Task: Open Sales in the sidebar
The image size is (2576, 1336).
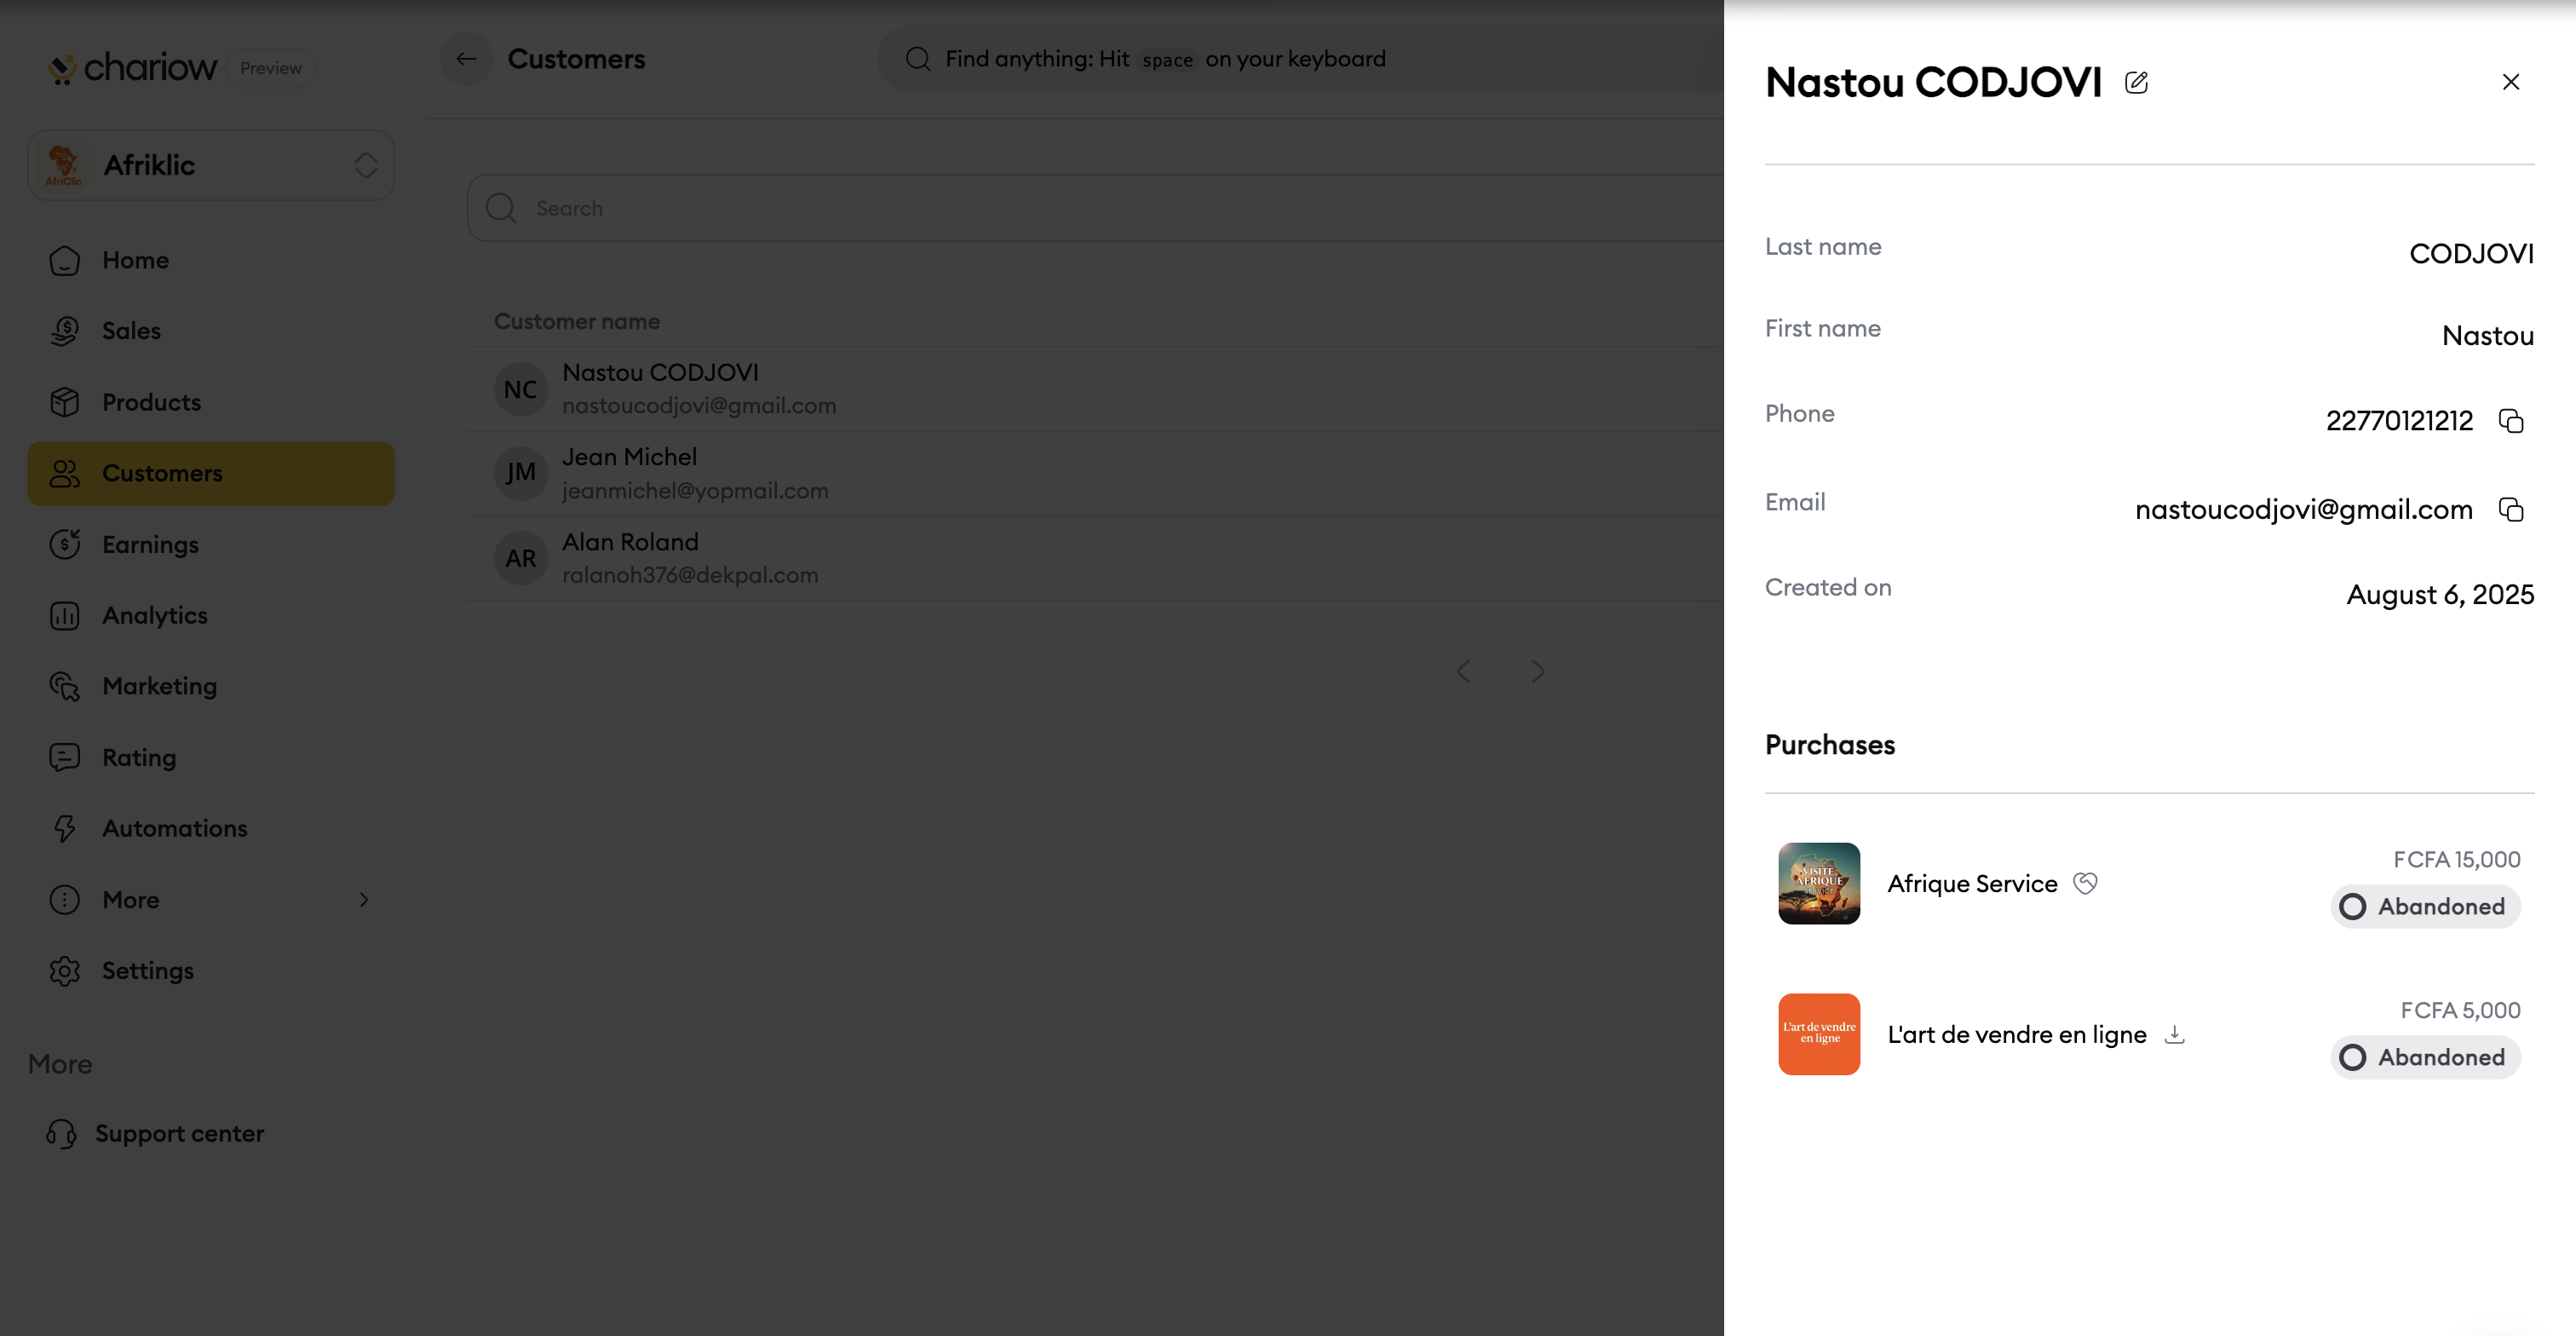Action: (211, 331)
